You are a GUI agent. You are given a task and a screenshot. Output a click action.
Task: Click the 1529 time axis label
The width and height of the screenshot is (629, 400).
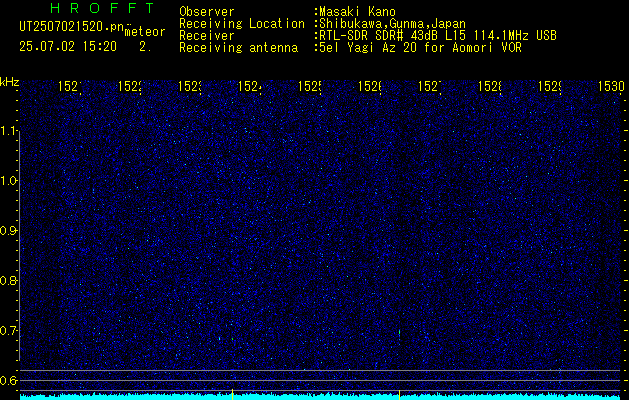[550, 86]
